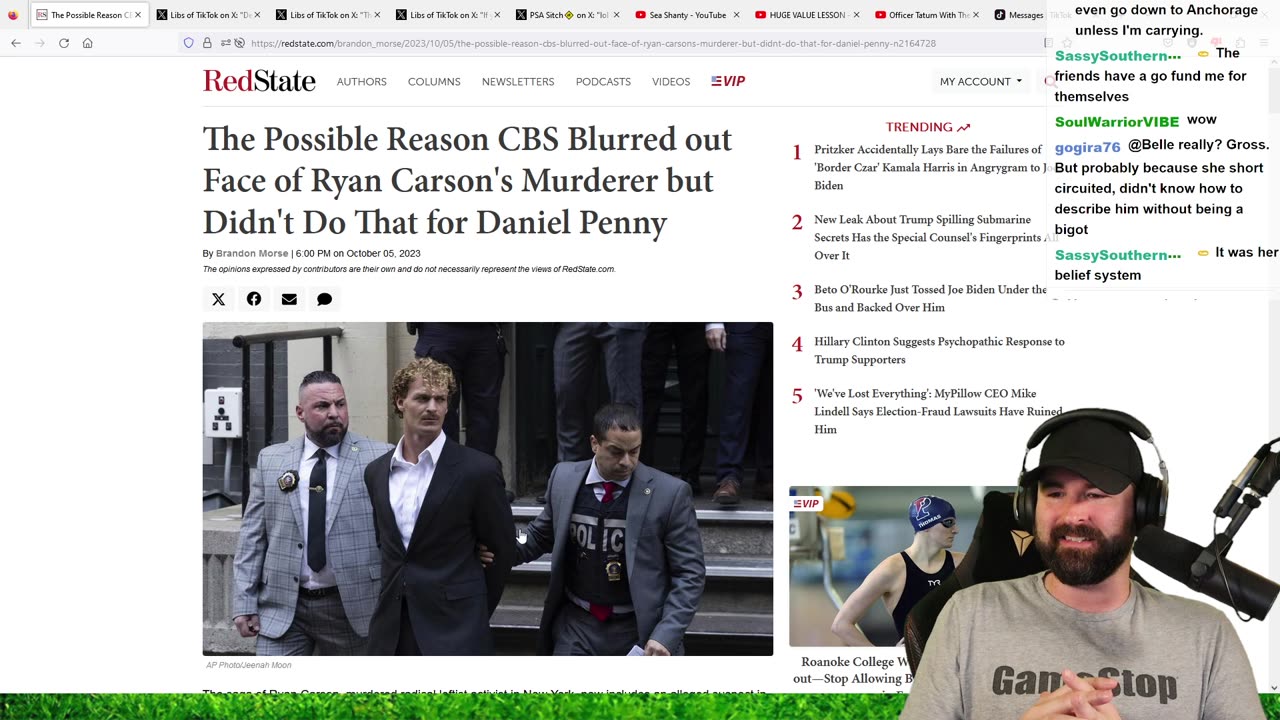Click the RedState logo
The width and height of the screenshot is (1280, 720).
259,81
